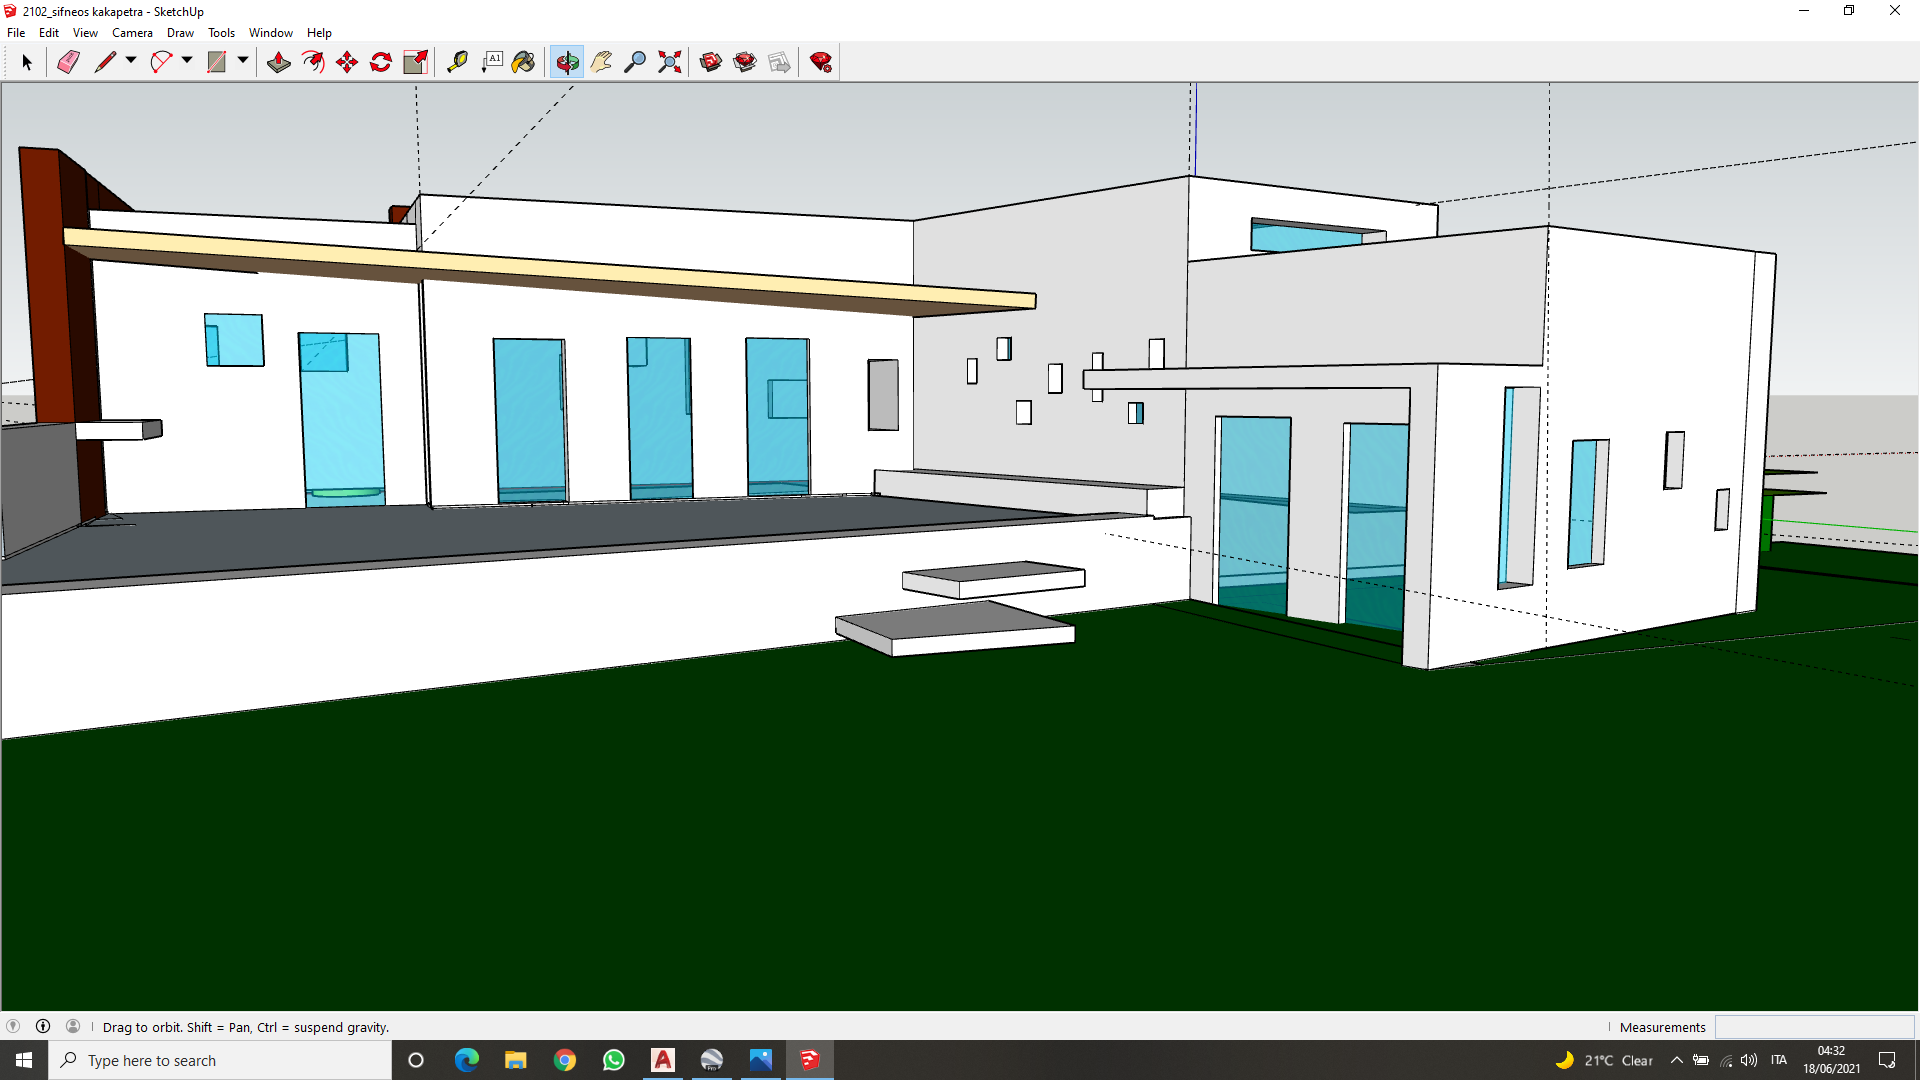Open Google Chrome from the taskbar
Image resolution: width=1920 pixels, height=1080 pixels.
[x=565, y=1060]
